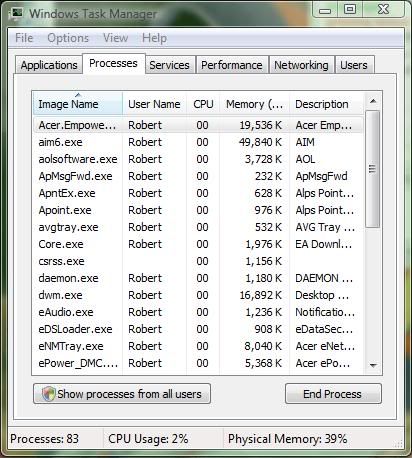The height and width of the screenshot is (458, 412).
Task: Click the AOL description cell
Action: 305,159
